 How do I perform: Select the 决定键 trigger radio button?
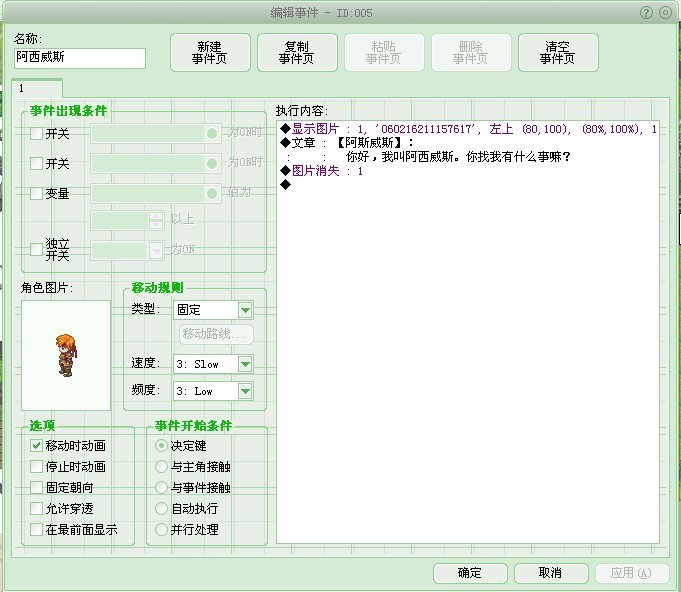coord(161,446)
